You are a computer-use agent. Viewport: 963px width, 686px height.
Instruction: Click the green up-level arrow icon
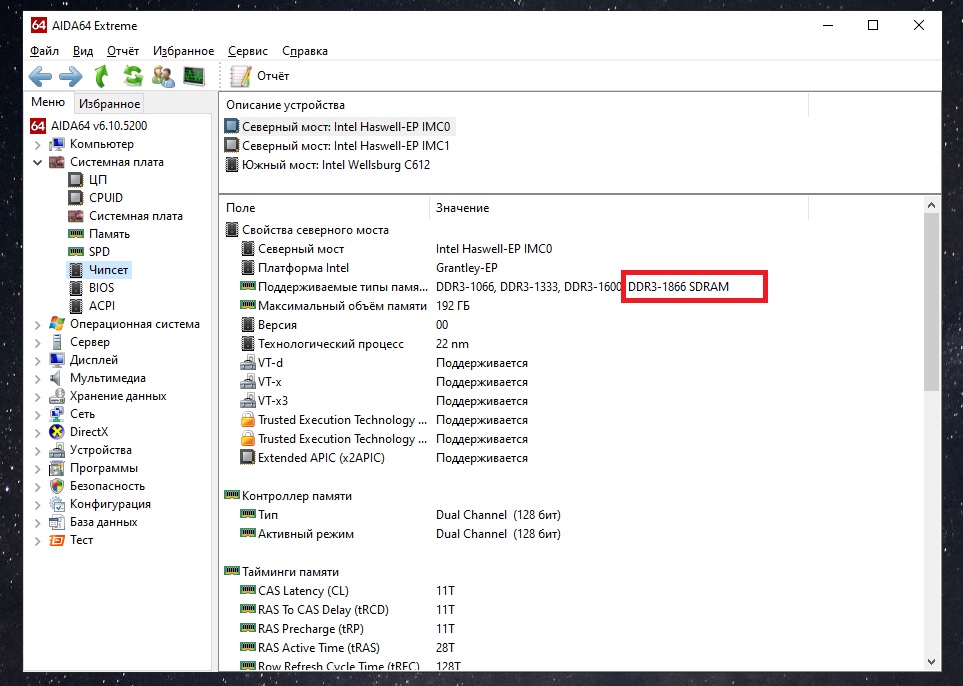(101, 76)
